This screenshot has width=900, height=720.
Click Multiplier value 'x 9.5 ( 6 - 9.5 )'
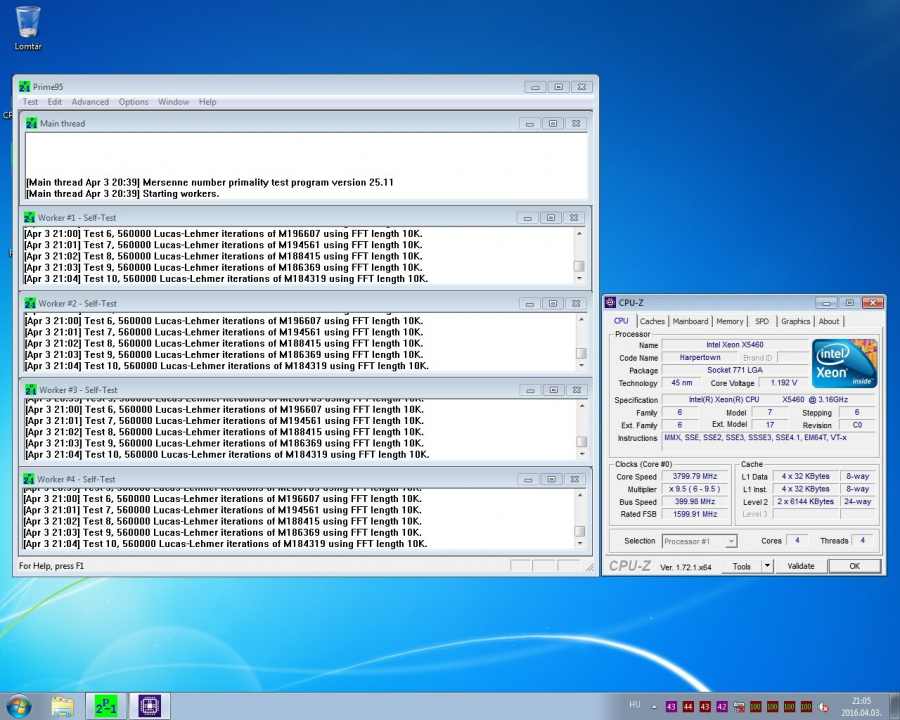click(695, 489)
